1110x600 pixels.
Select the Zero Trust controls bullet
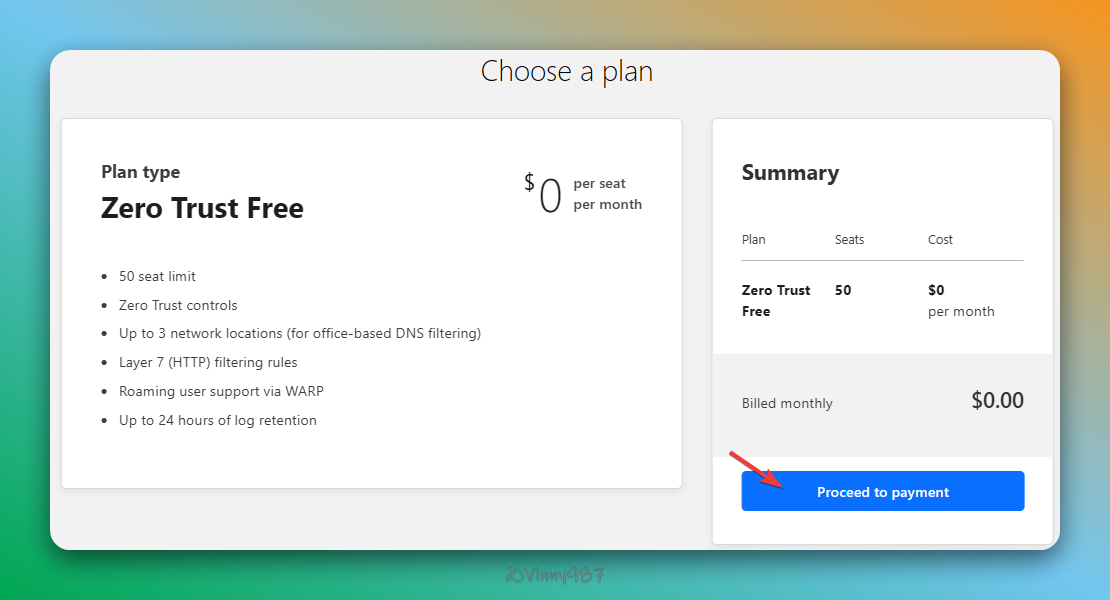click(x=178, y=305)
